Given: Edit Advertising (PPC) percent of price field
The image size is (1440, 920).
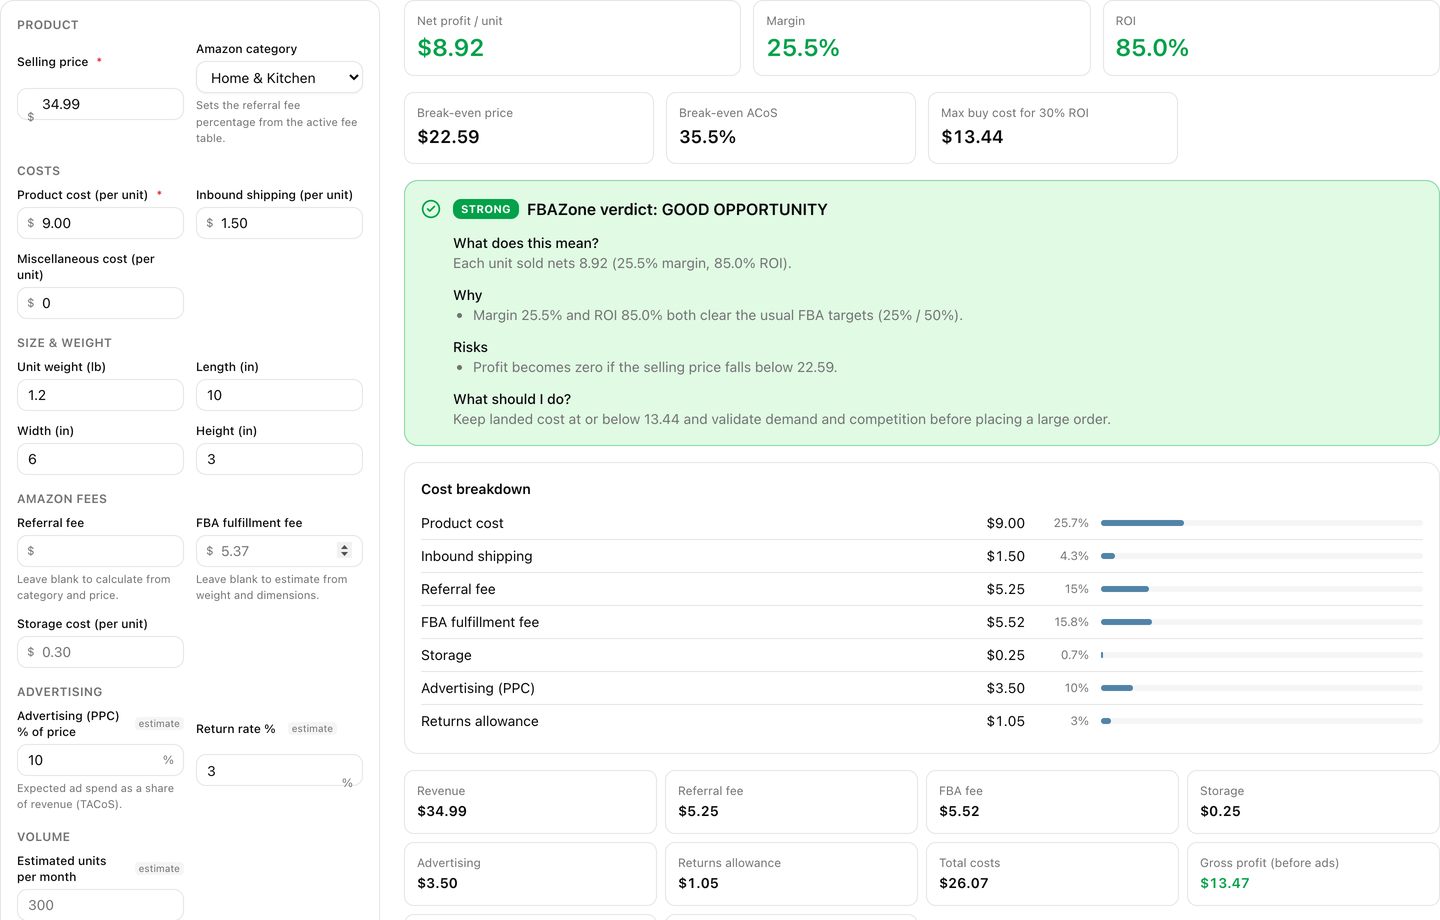Looking at the screenshot, I should click(100, 760).
